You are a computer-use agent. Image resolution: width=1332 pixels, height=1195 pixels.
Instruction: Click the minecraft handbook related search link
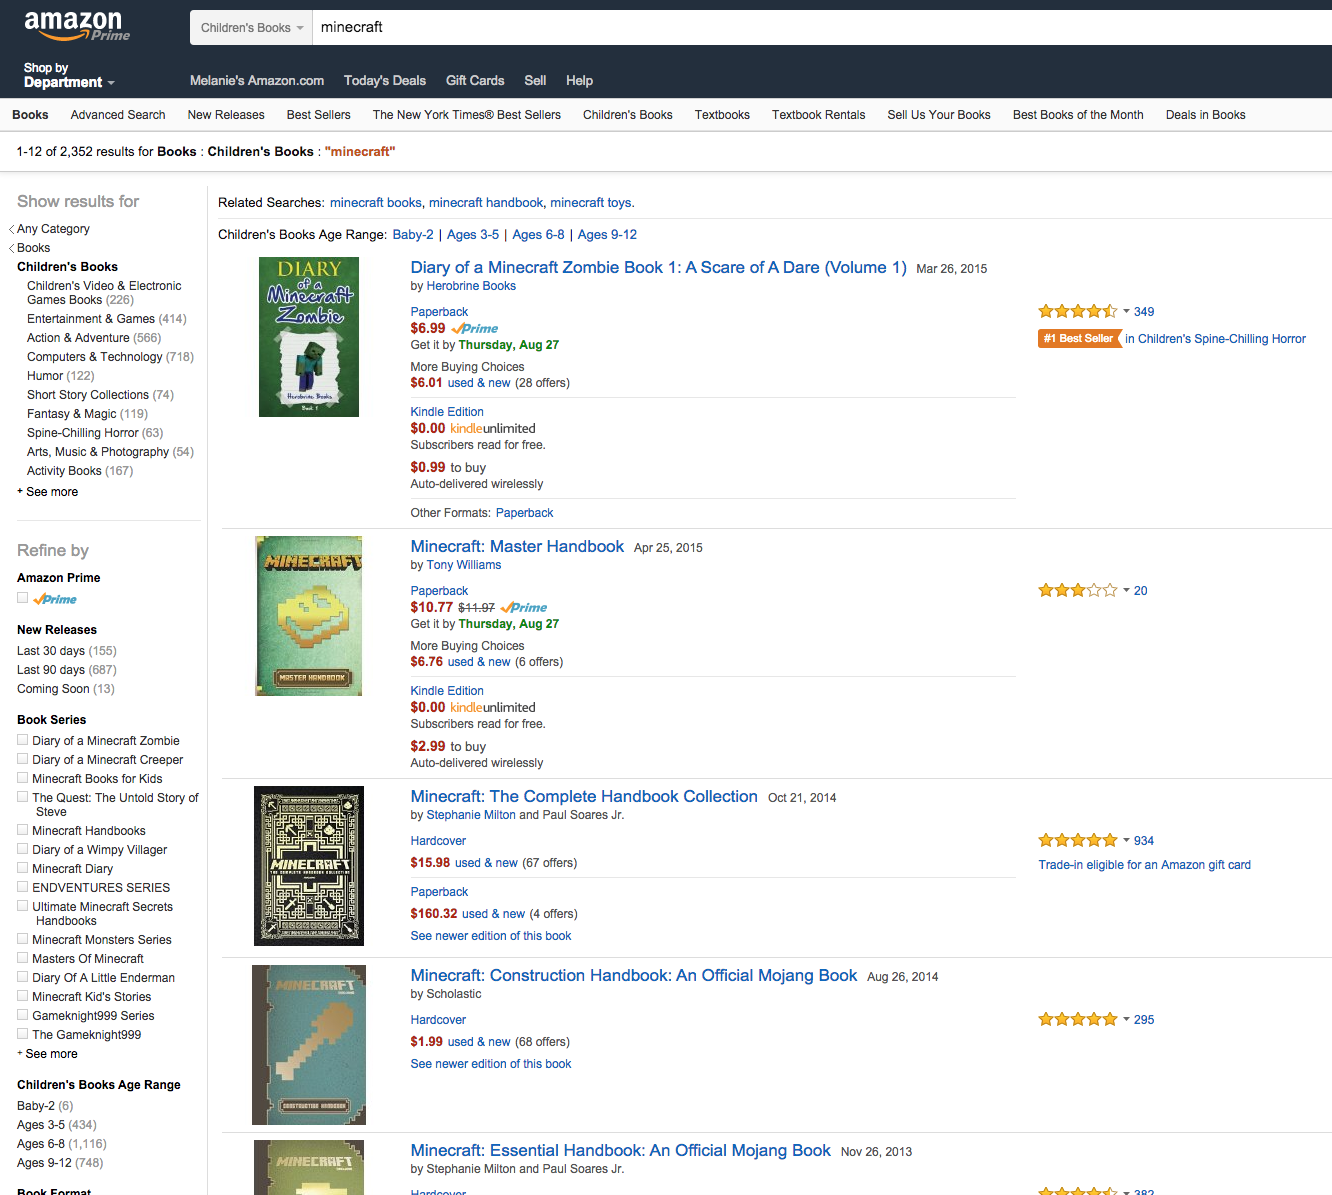[486, 203]
